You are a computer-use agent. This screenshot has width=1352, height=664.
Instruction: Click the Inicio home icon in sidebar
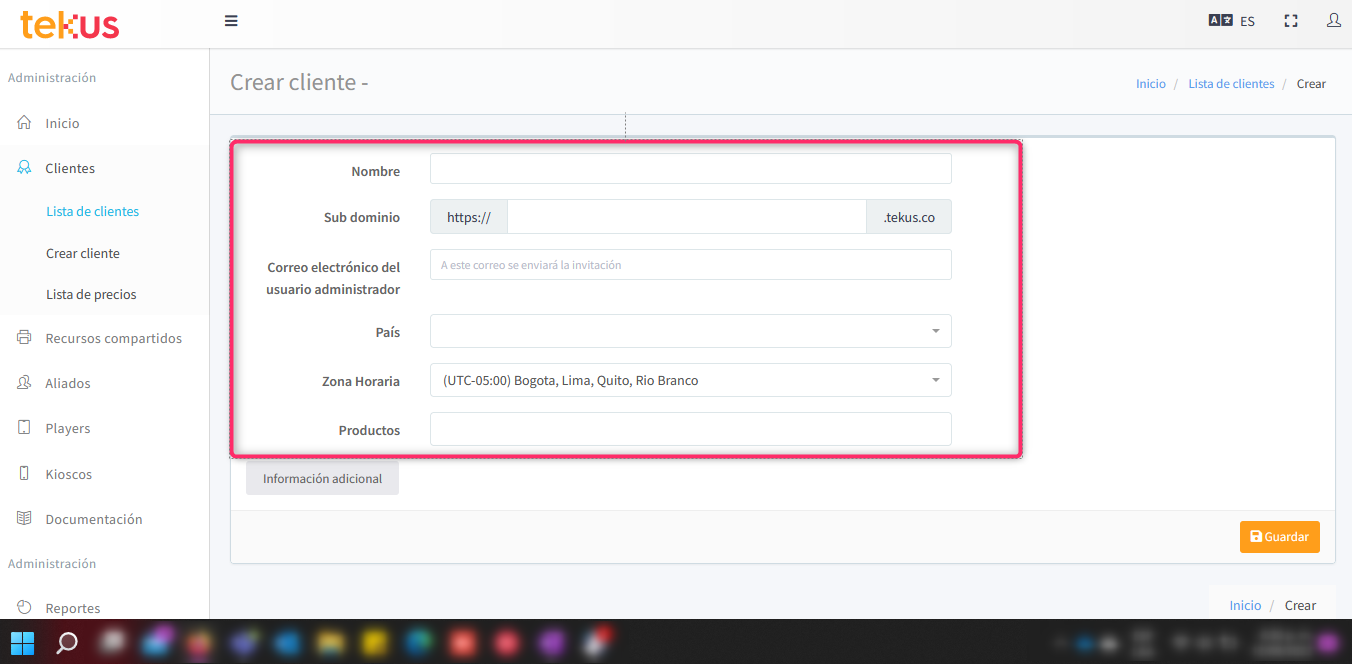[x=25, y=123]
